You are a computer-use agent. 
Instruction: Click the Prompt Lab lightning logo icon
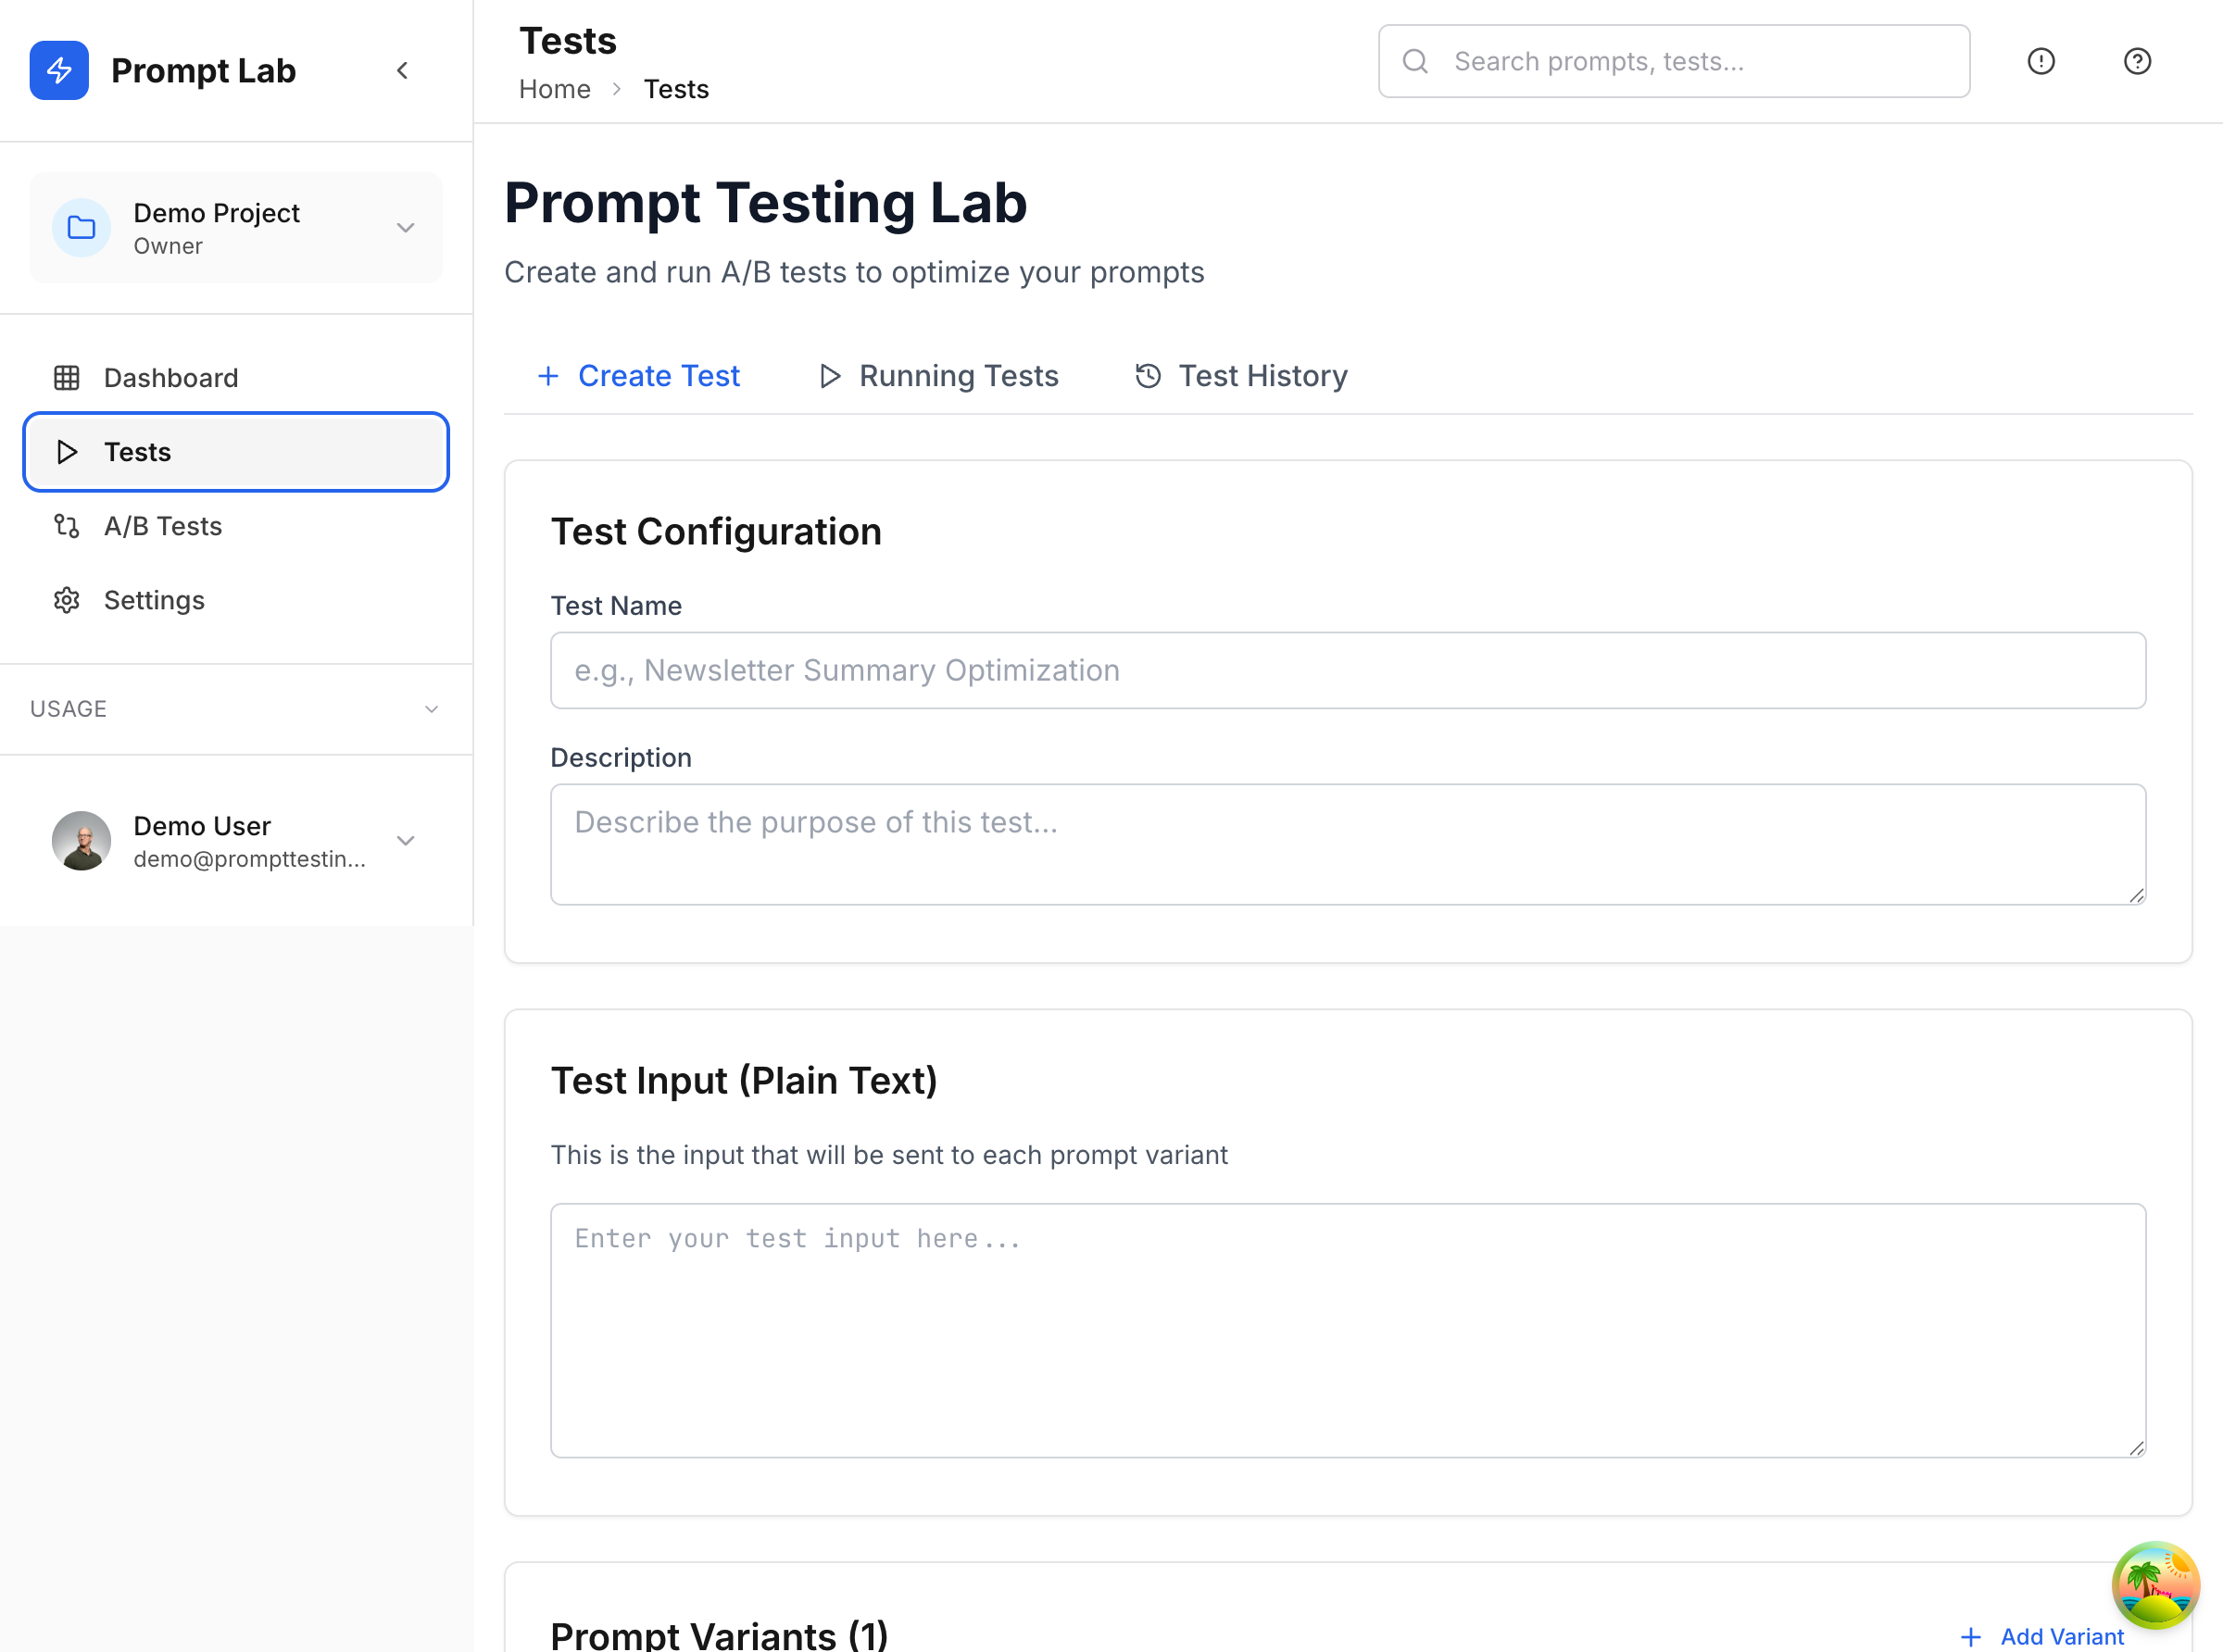[x=59, y=70]
